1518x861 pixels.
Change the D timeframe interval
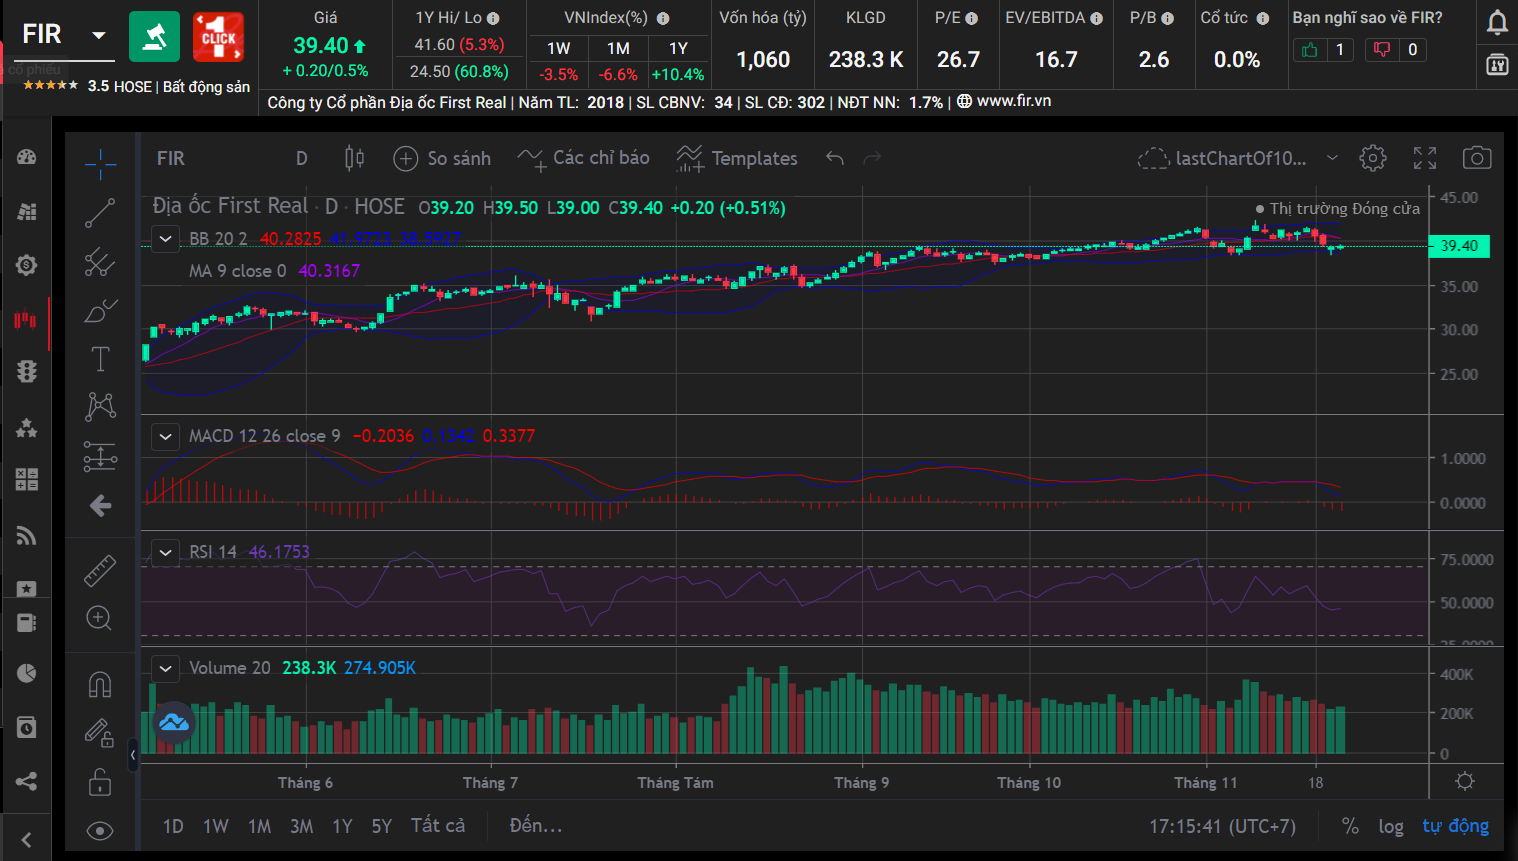point(302,158)
